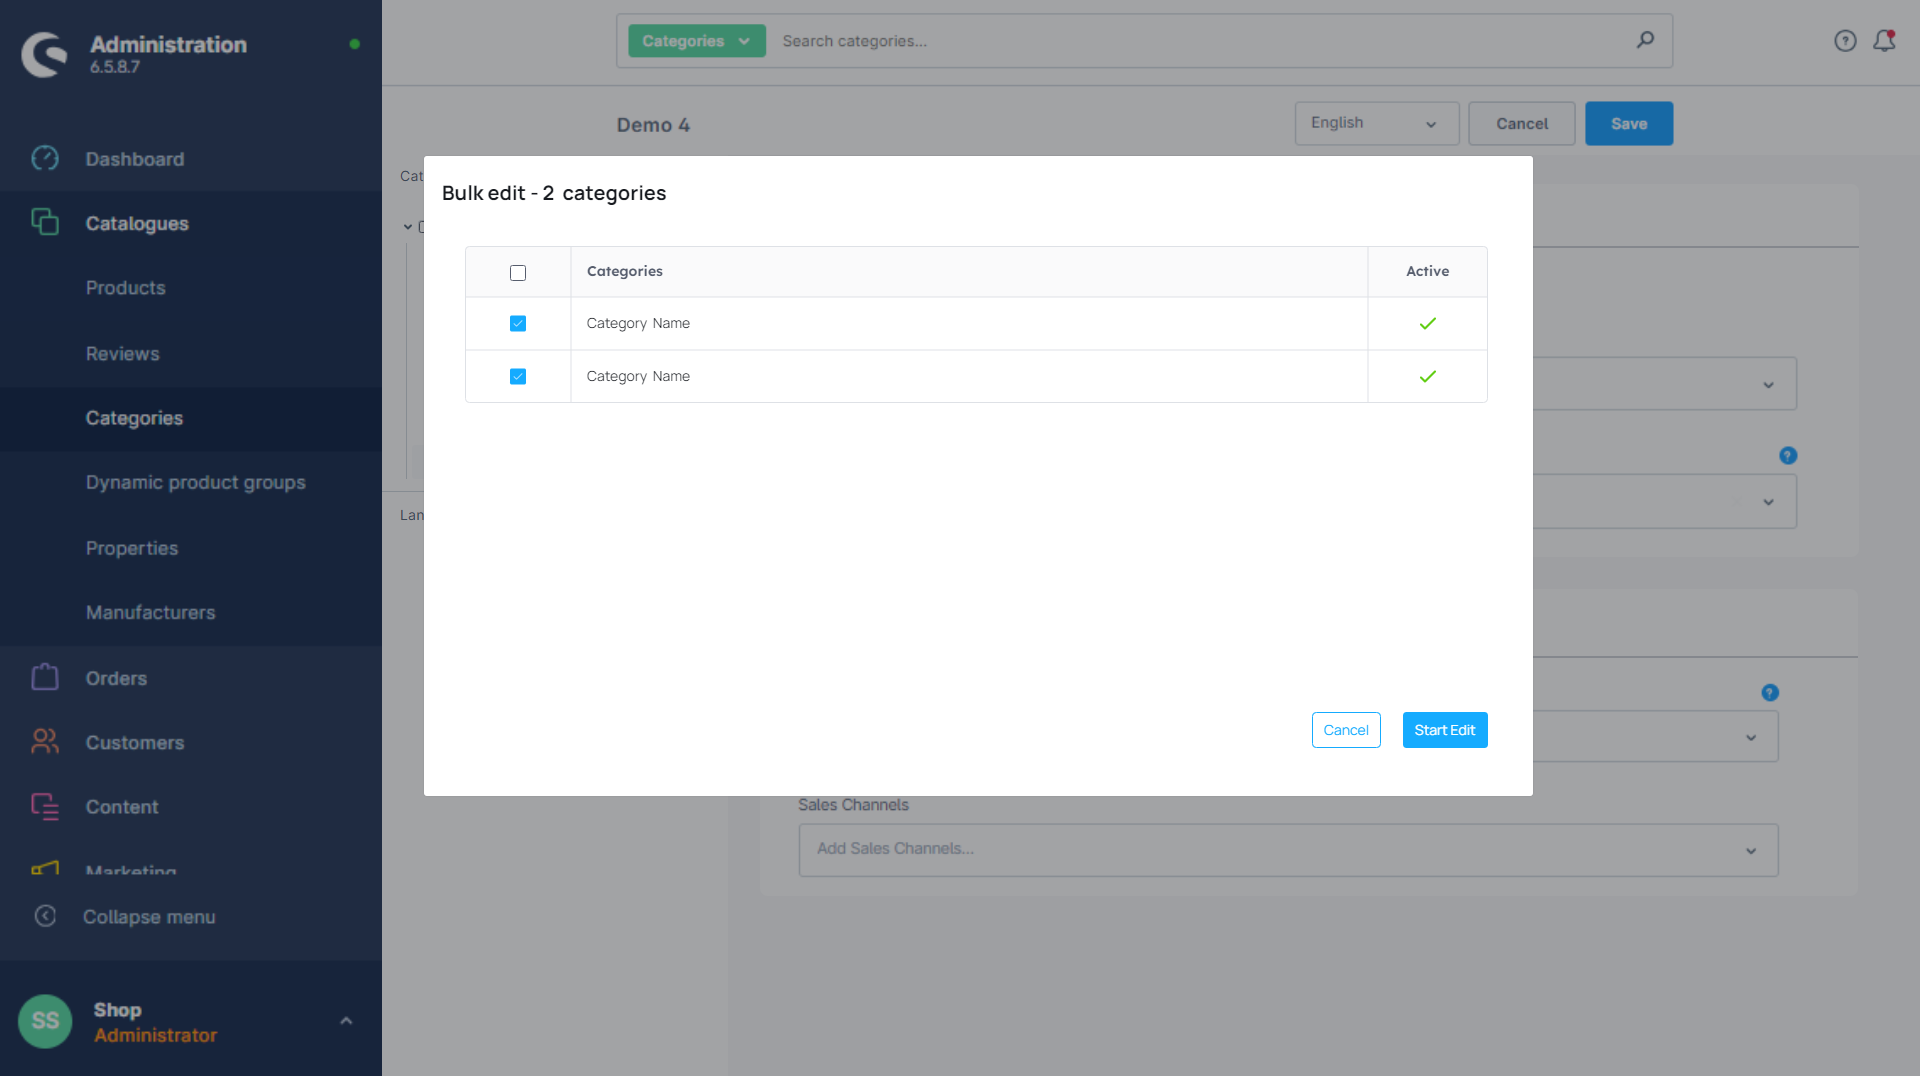Expand the Shop Administrator user menu chevron
This screenshot has height=1076, width=1920.
346,1021
